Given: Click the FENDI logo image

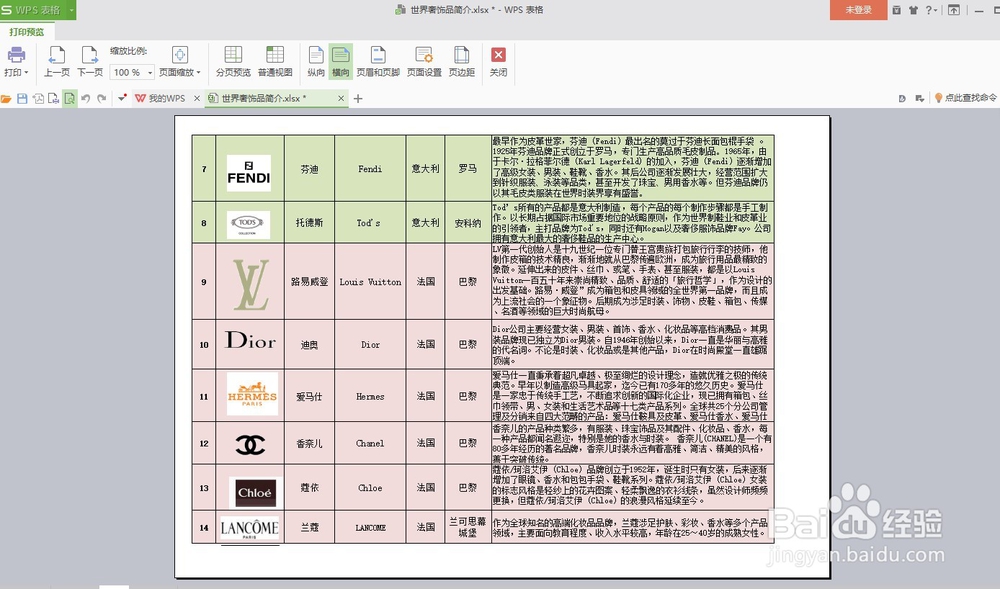Looking at the screenshot, I should coord(249,173).
